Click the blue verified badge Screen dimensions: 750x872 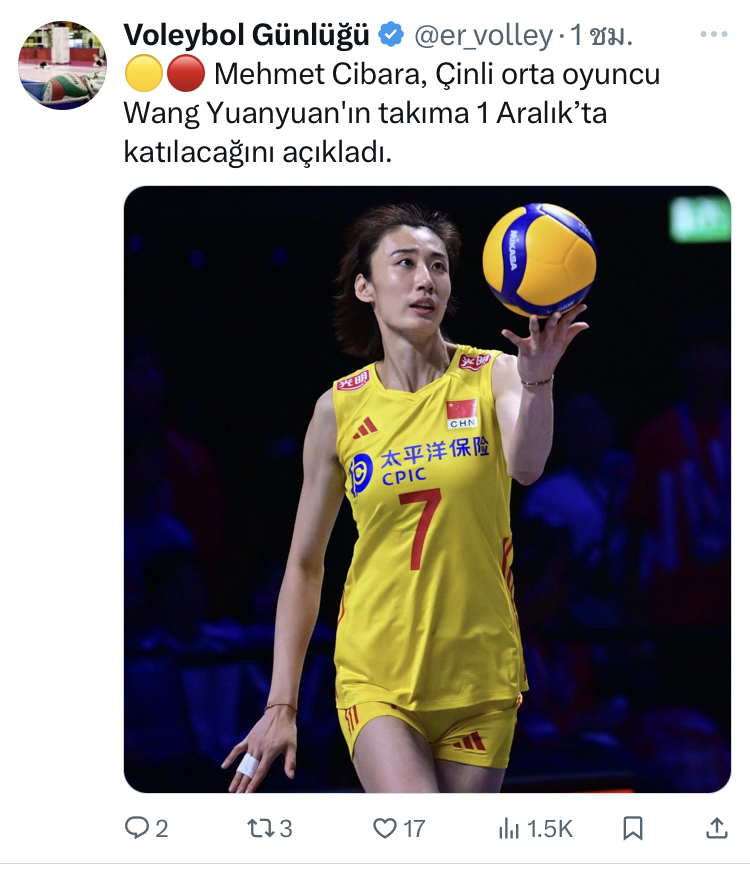(391, 35)
